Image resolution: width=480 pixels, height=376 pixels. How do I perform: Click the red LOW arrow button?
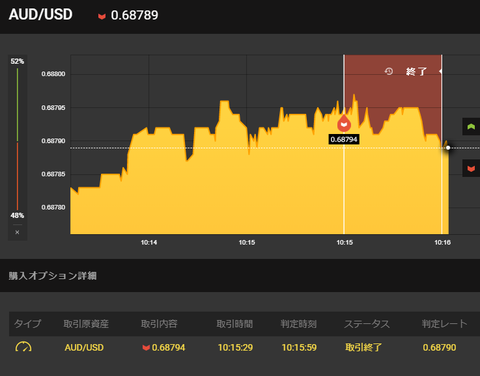tap(471, 168)
